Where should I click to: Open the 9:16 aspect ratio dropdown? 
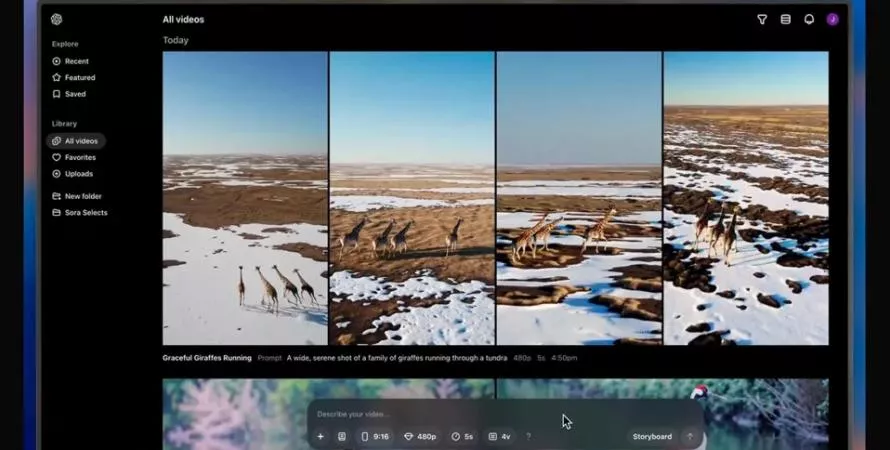(375, 436)
